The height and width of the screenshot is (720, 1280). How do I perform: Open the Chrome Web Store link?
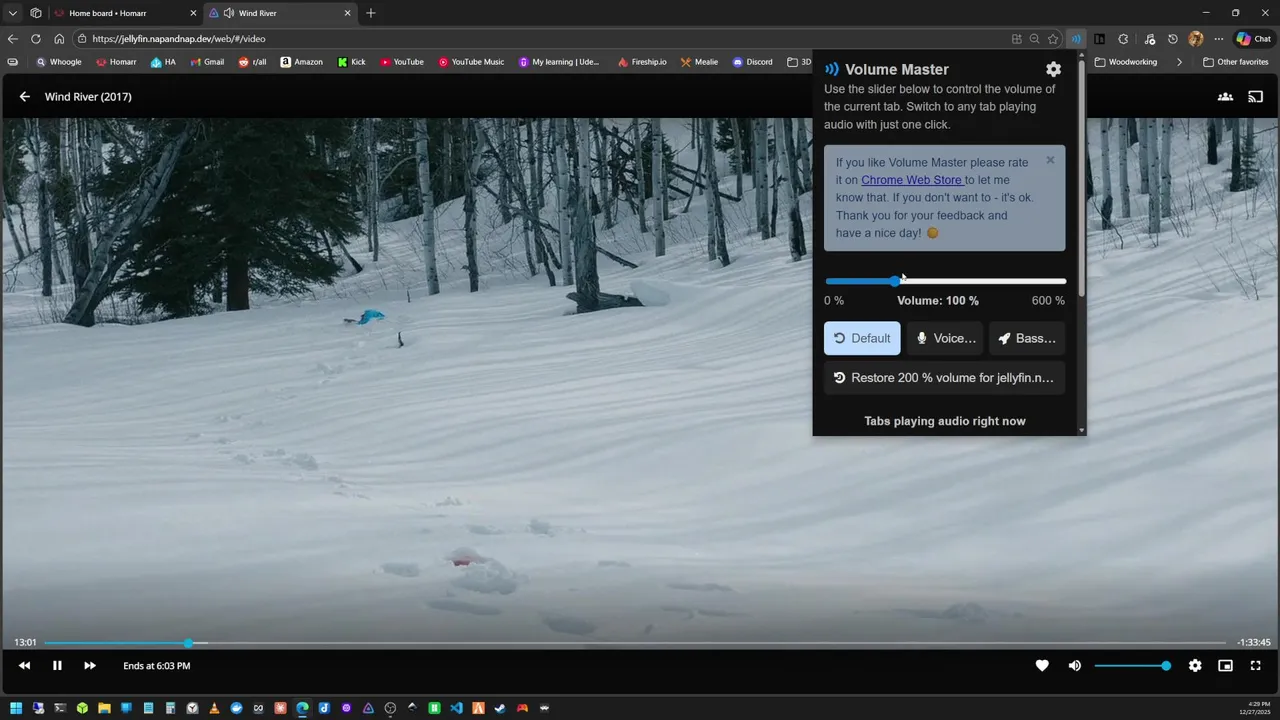[911, 180]
